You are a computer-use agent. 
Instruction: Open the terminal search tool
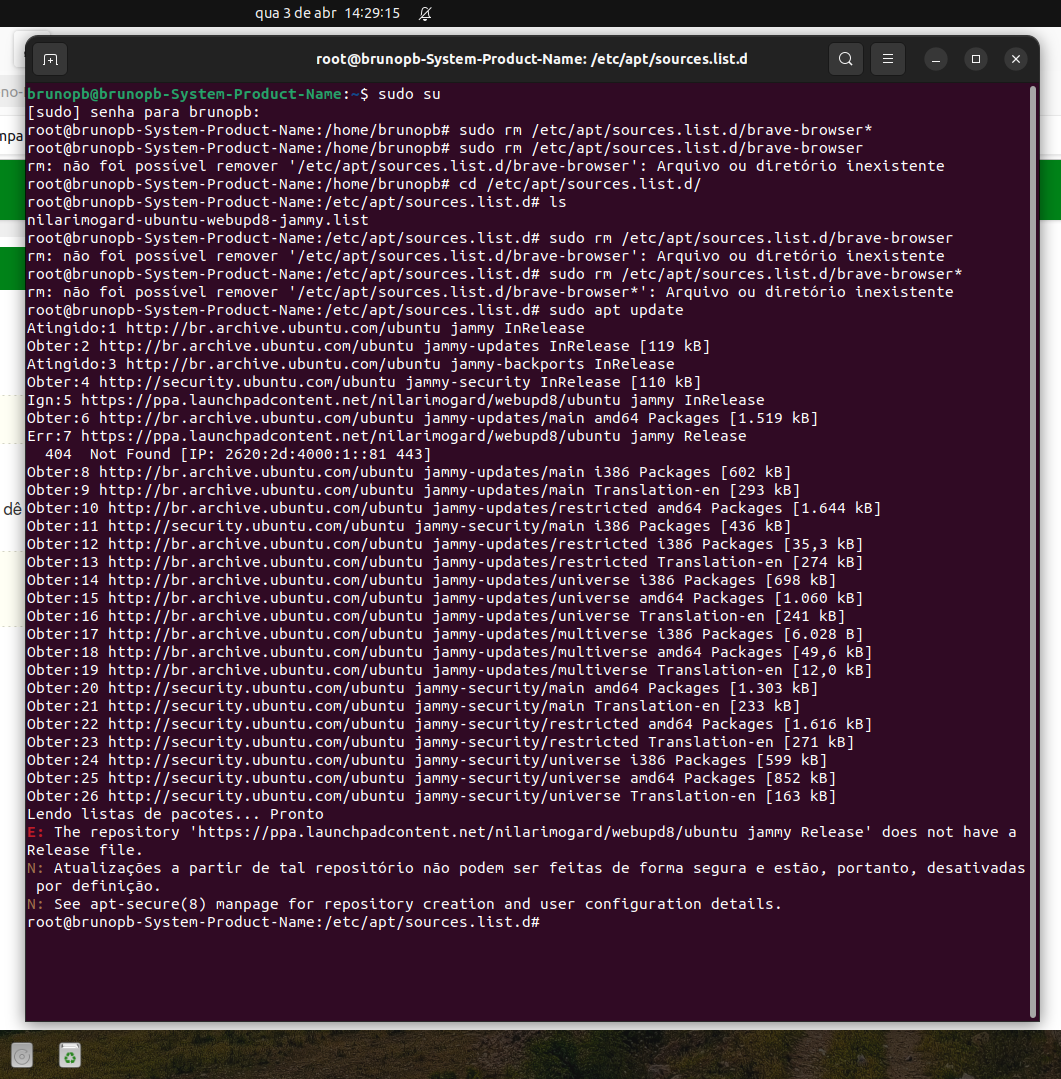click(846, 59)
